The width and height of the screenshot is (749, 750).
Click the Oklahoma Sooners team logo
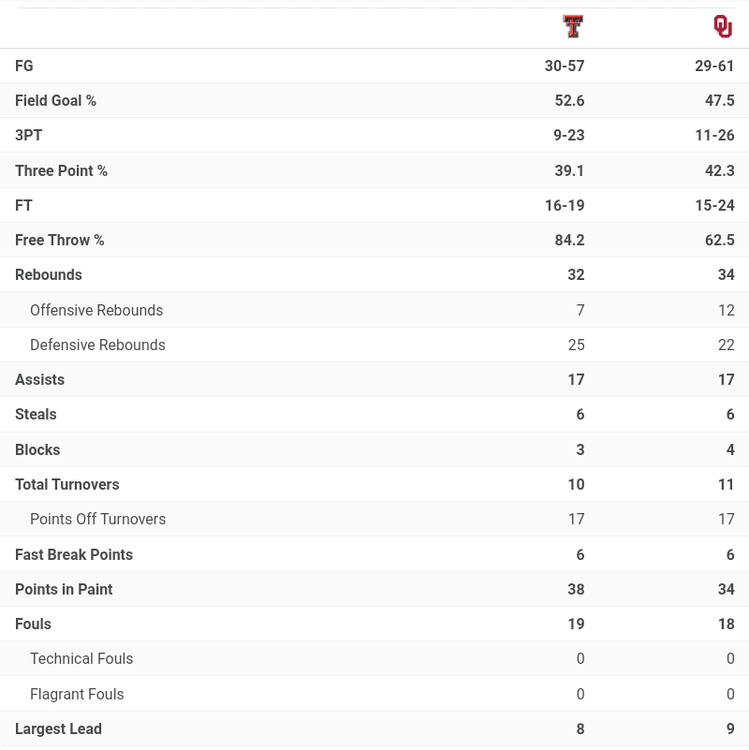click(723, 27)
